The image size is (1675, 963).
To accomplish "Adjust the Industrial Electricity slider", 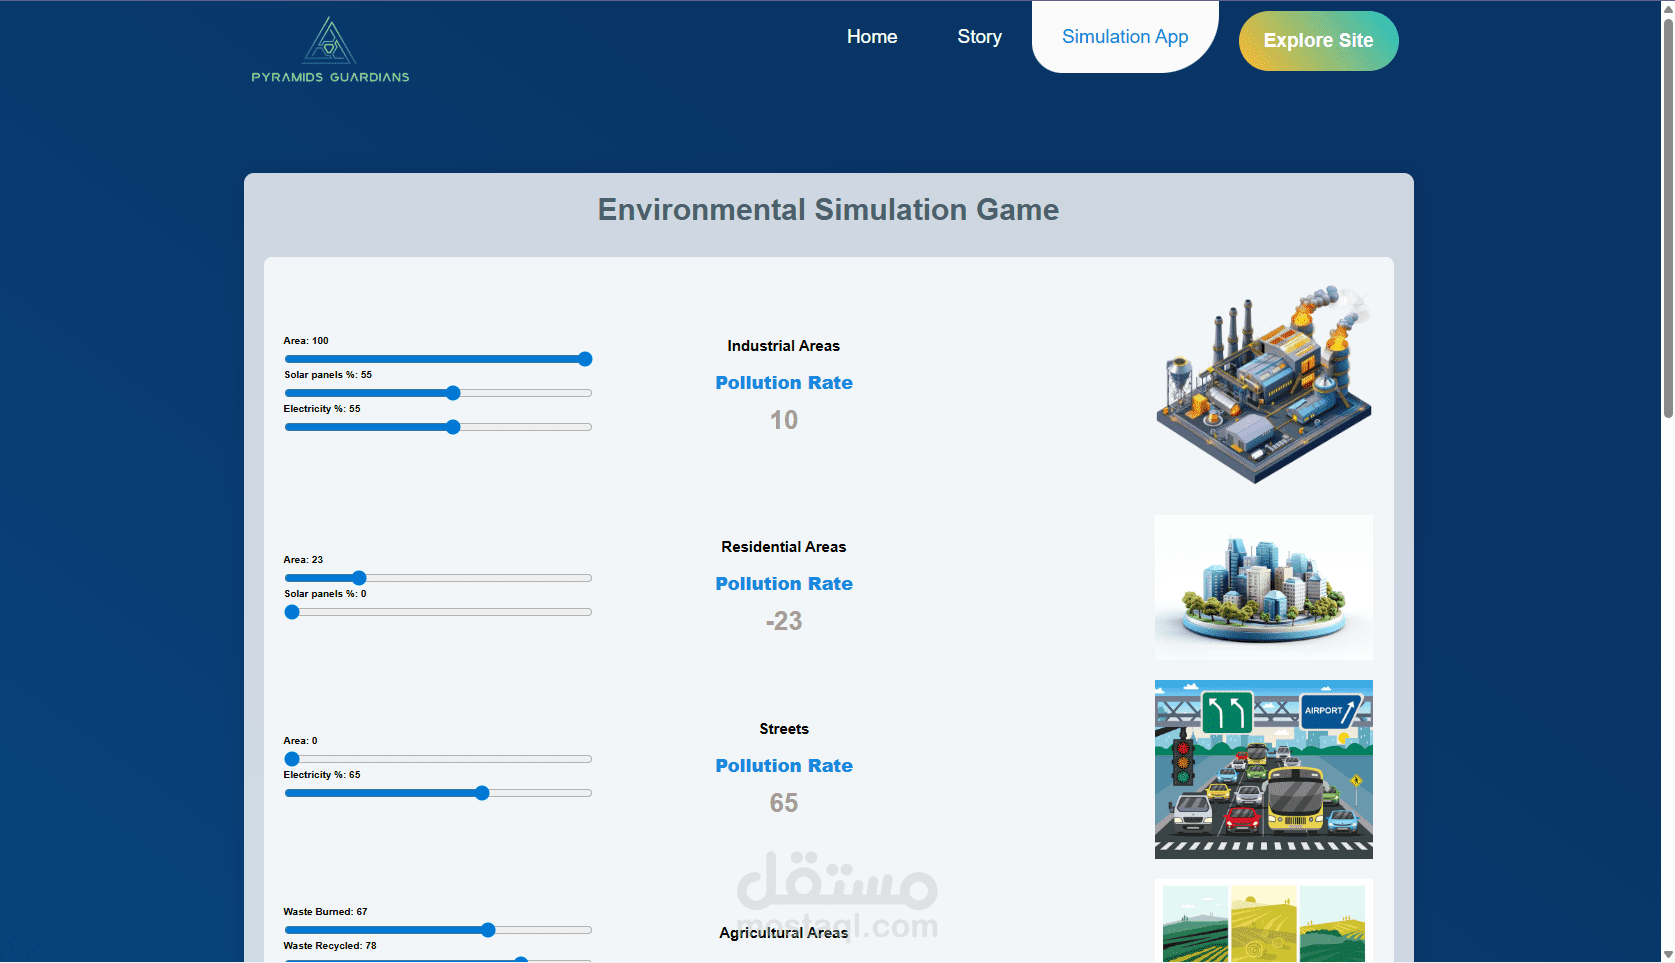I will [x=438, y=427].
